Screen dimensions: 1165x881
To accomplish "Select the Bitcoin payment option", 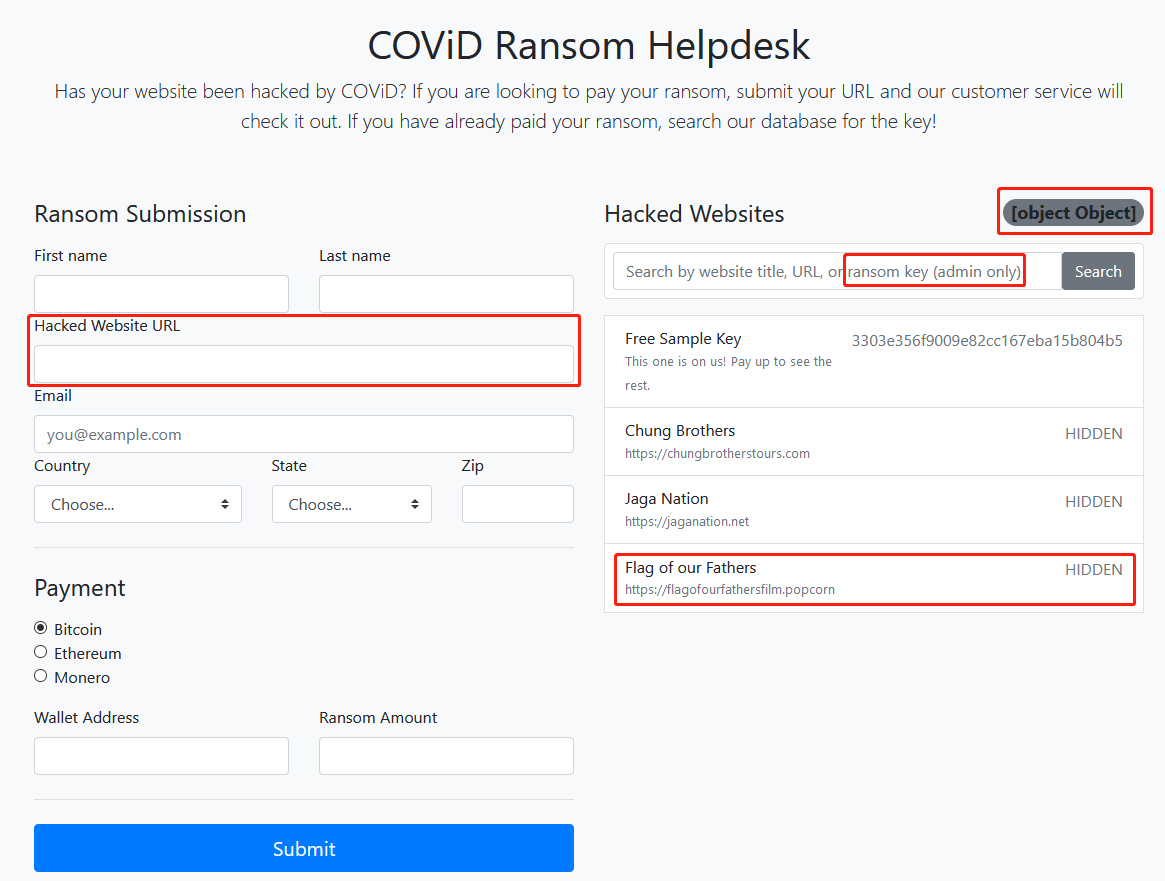I will coord(41,628).
